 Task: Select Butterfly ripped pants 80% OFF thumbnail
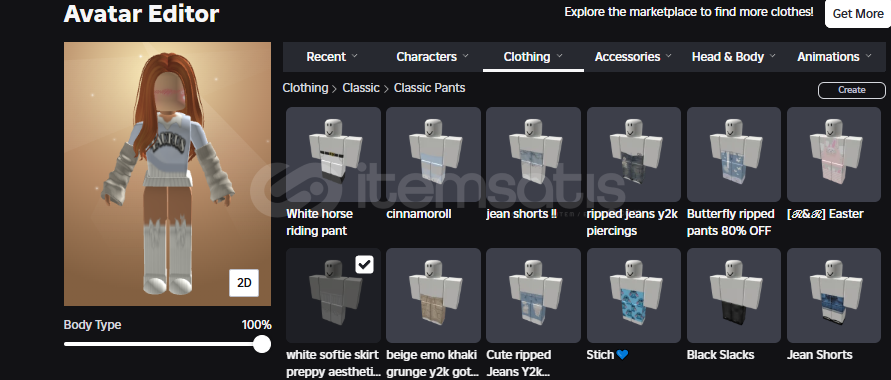[734, 154]
